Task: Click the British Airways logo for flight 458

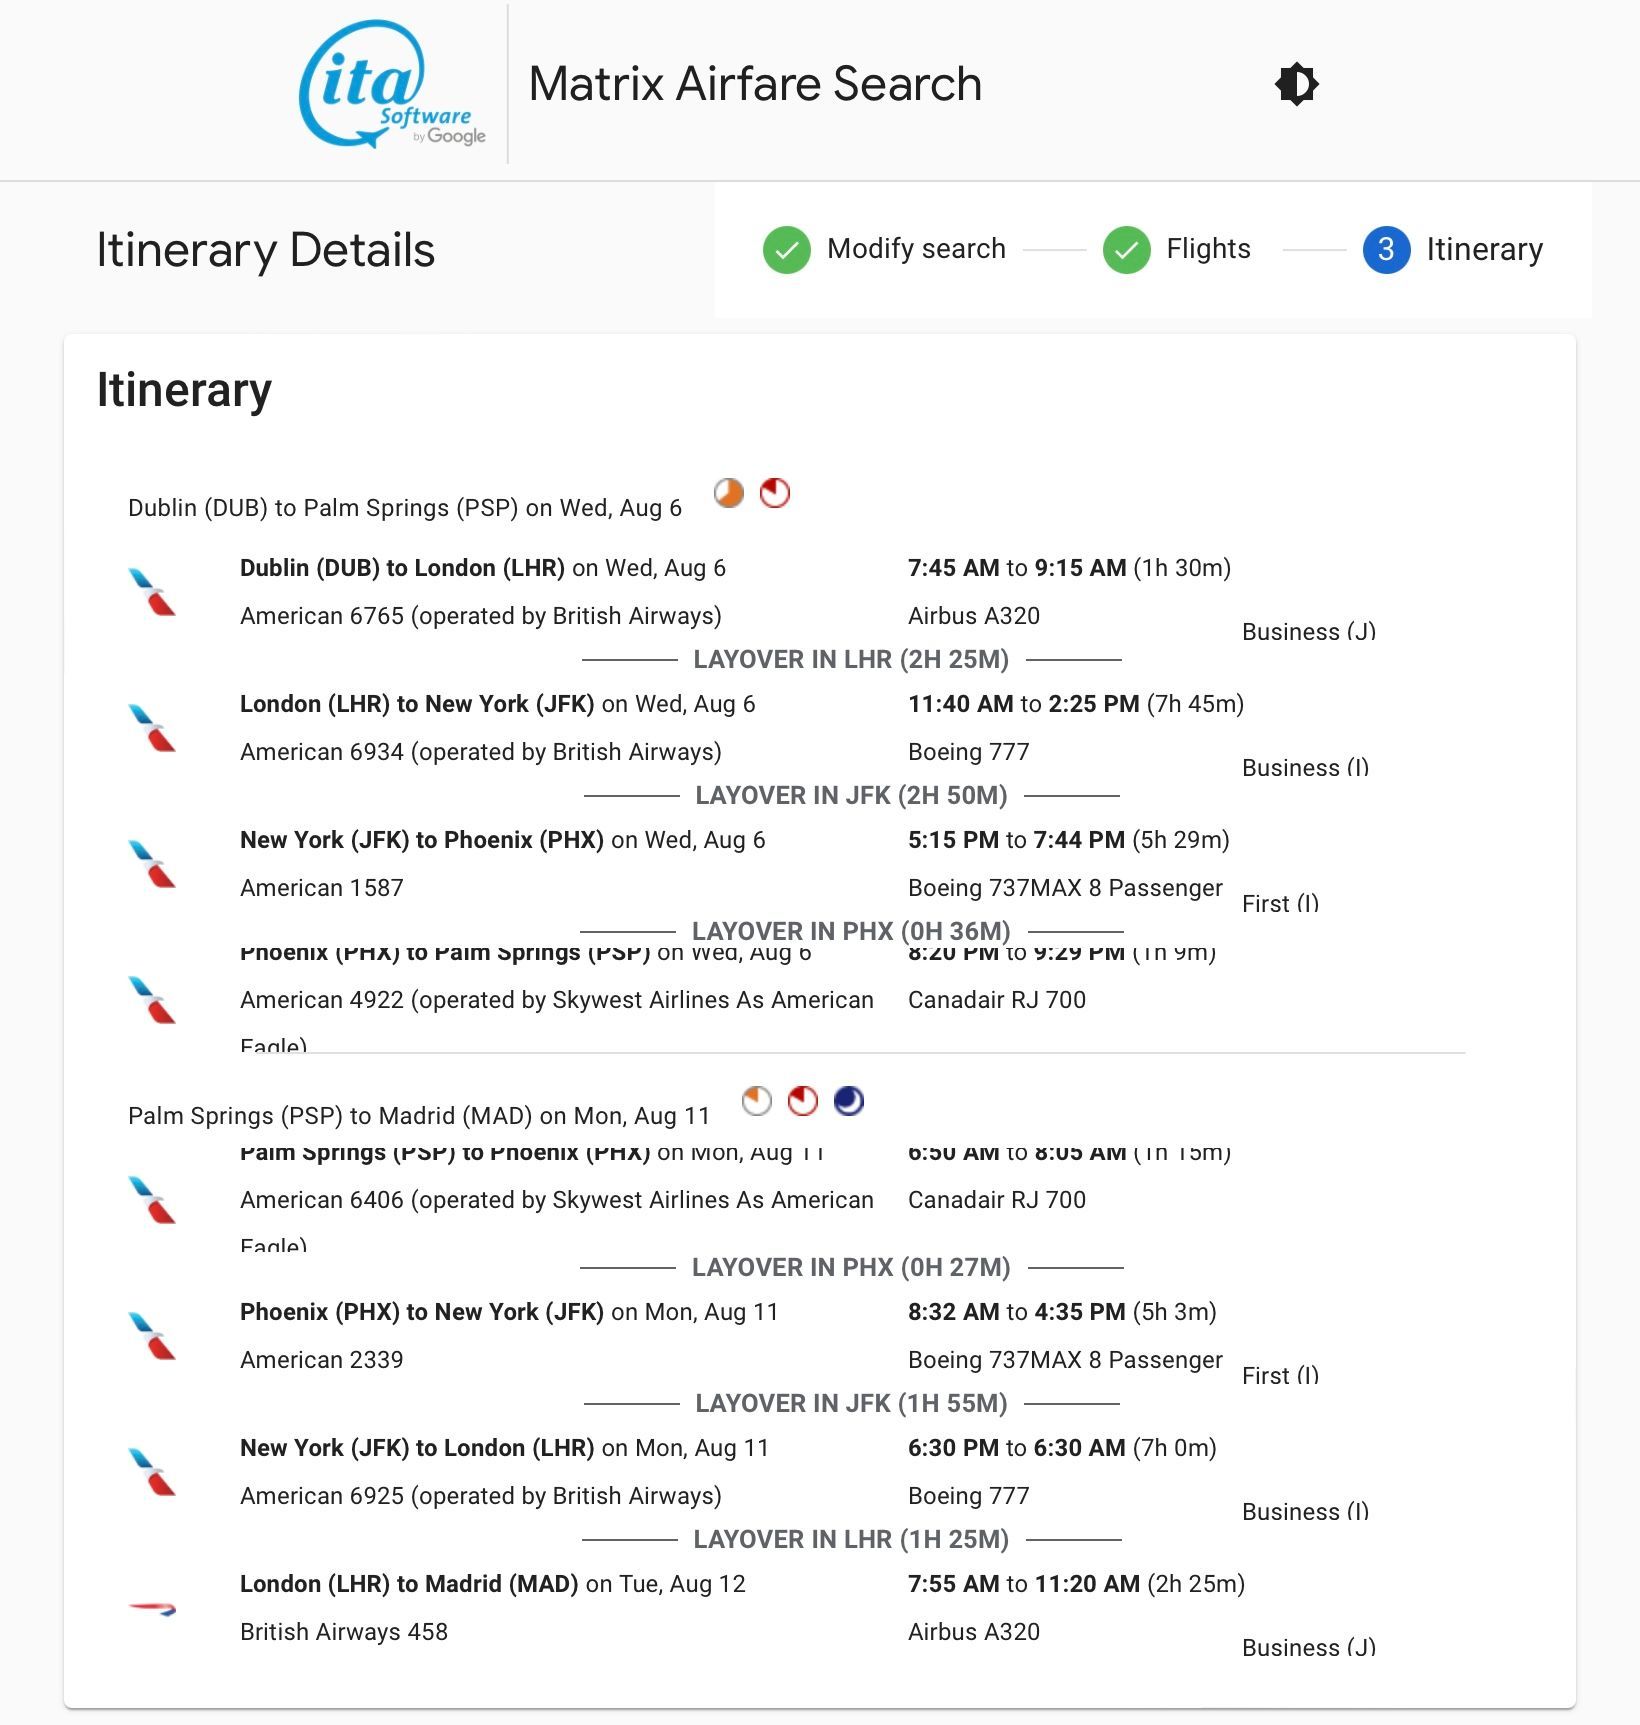Action: [x=153, y=1608]
